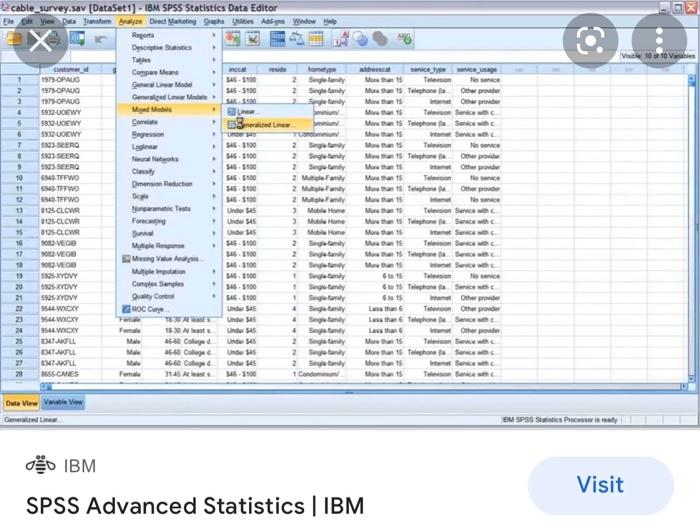
Task: Open the Help menu
Action: coord(330,21)
